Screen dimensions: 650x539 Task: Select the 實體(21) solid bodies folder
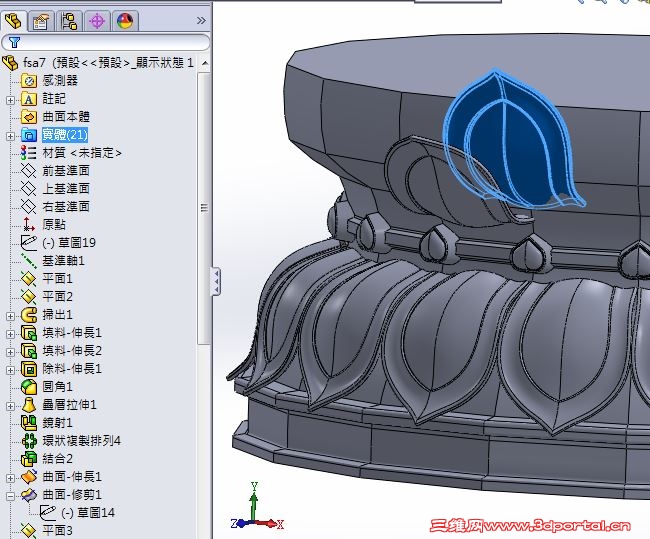click(65, 135)
